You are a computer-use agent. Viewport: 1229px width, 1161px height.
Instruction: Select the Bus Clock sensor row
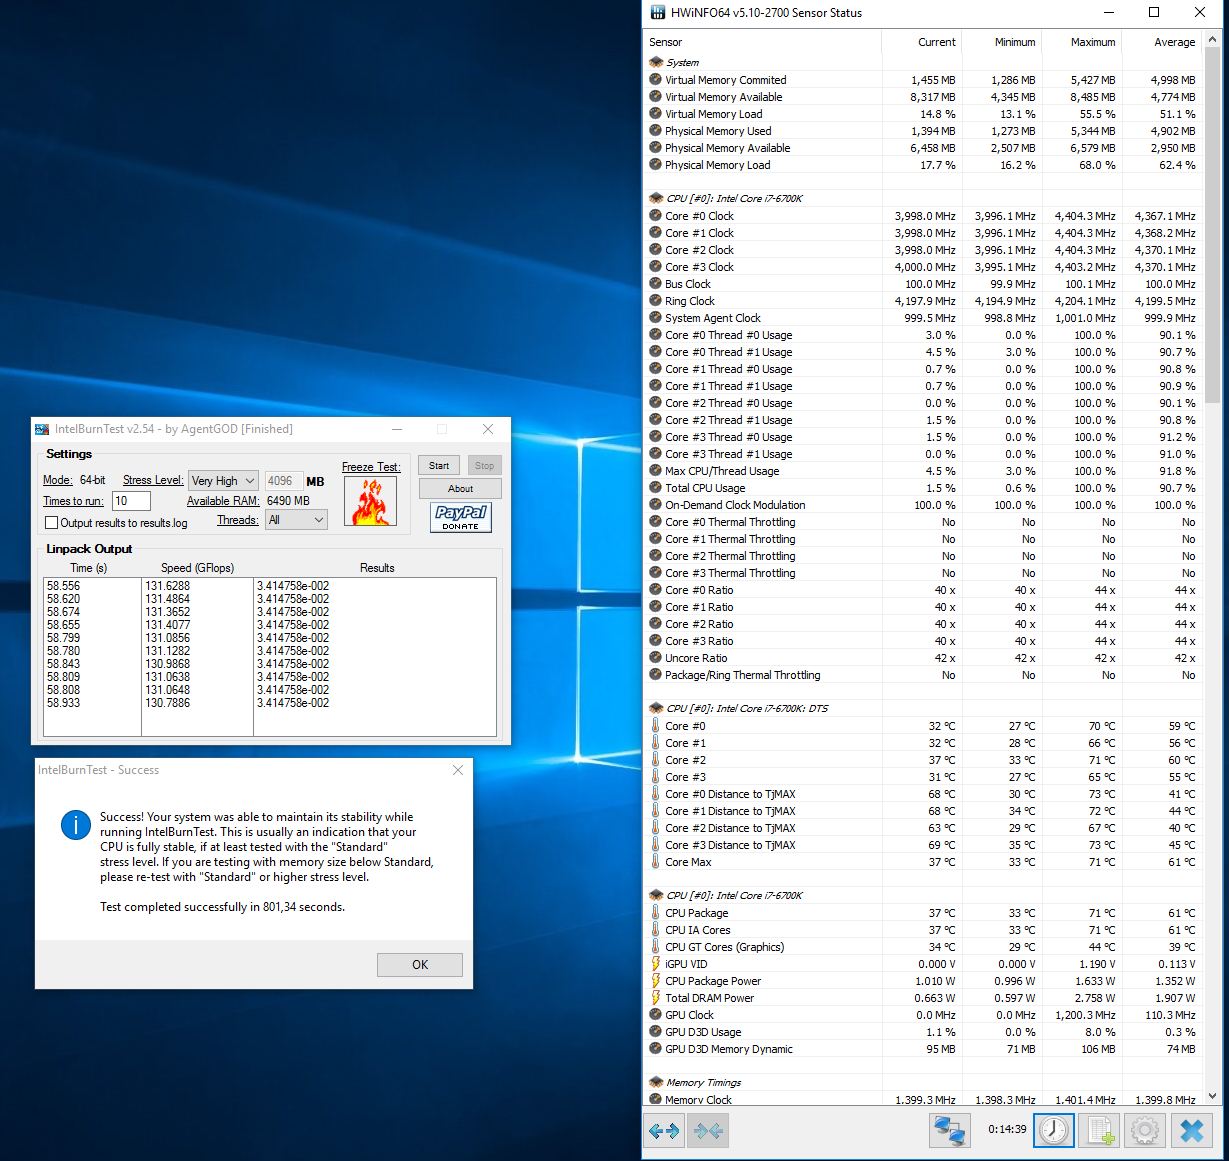[922, 284]
